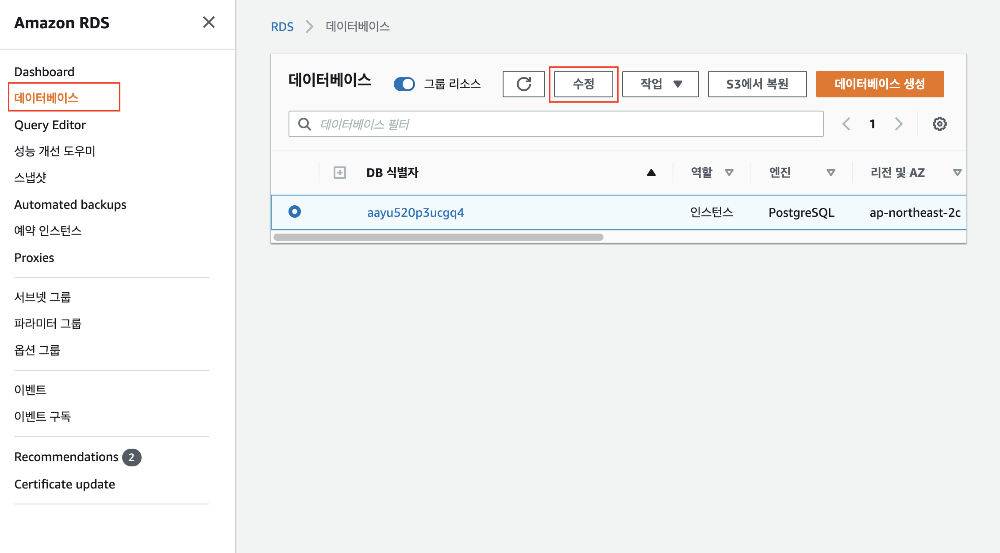Open 이벤트 in sidebar
Viewport: 1000px width, 553px height.
tap(30, 390)
